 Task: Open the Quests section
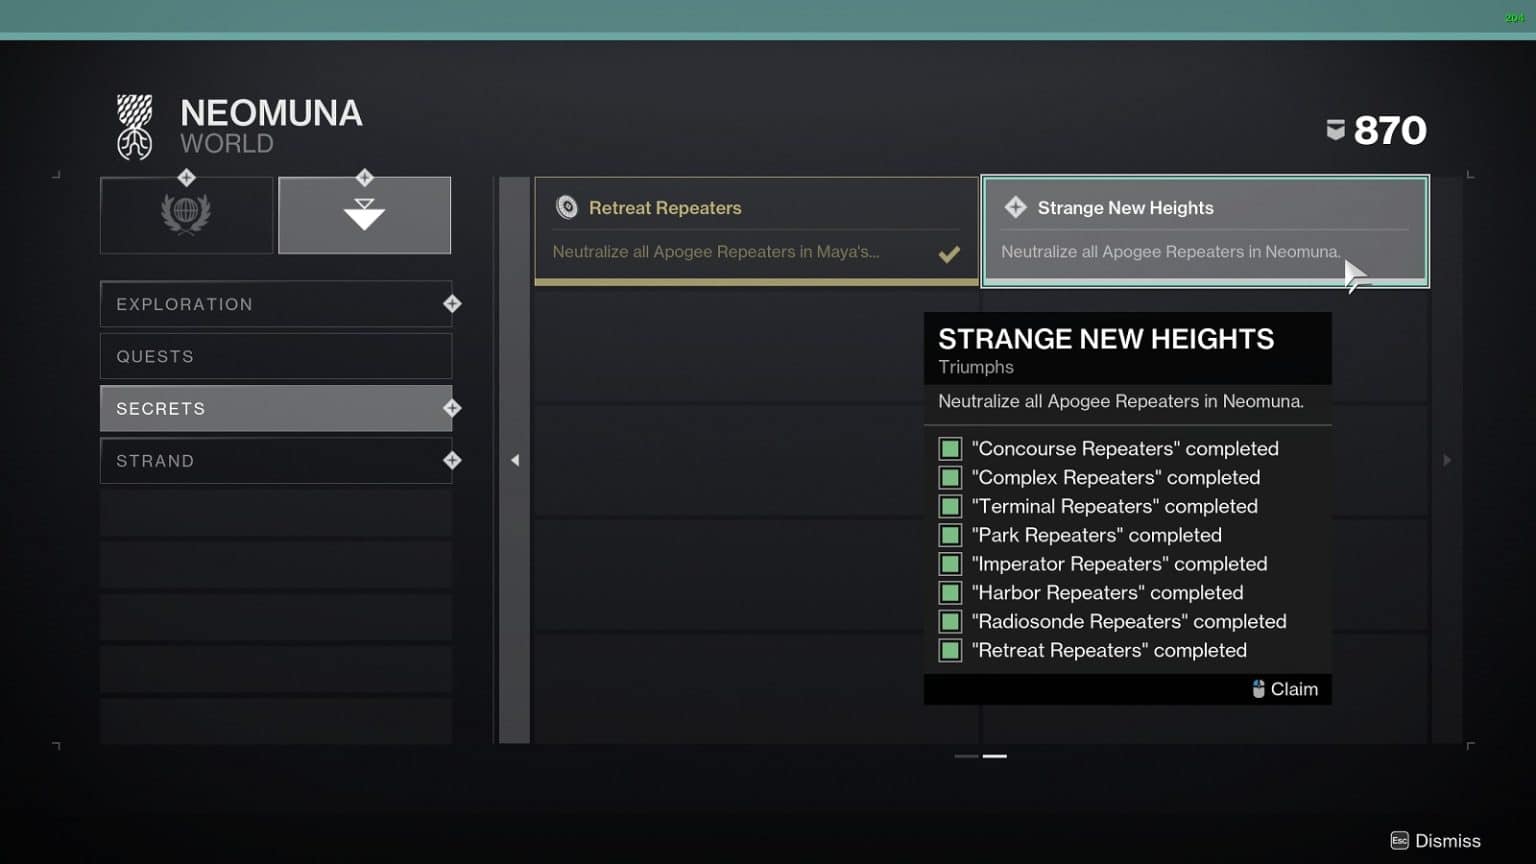[276, 356]
